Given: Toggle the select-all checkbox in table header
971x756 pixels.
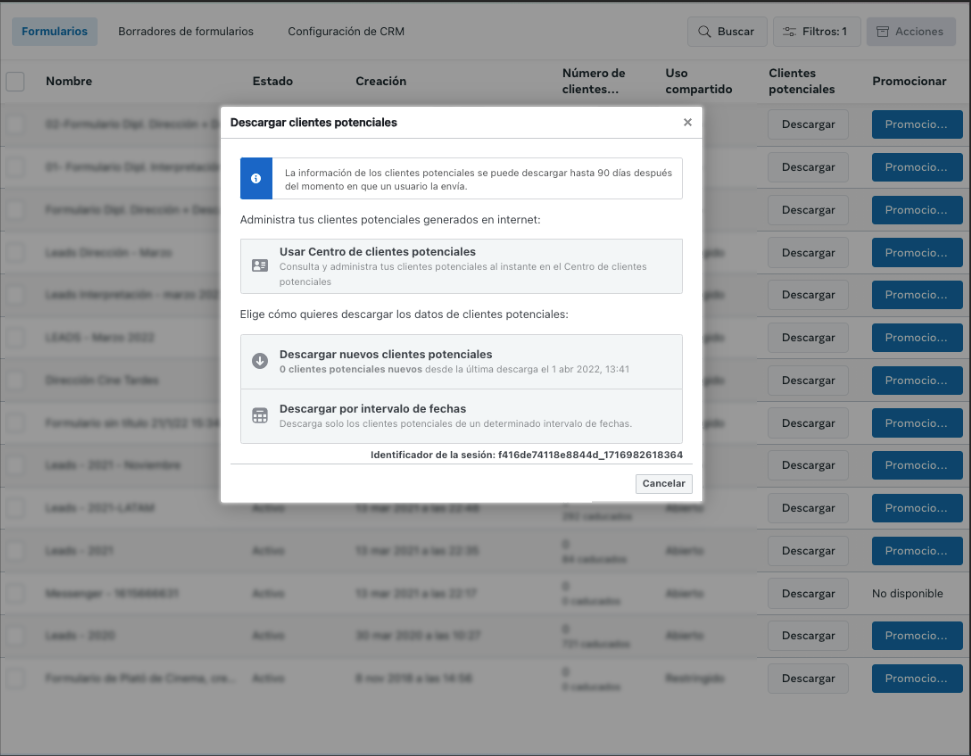Looking at the screenshot, I should point(15,82).
